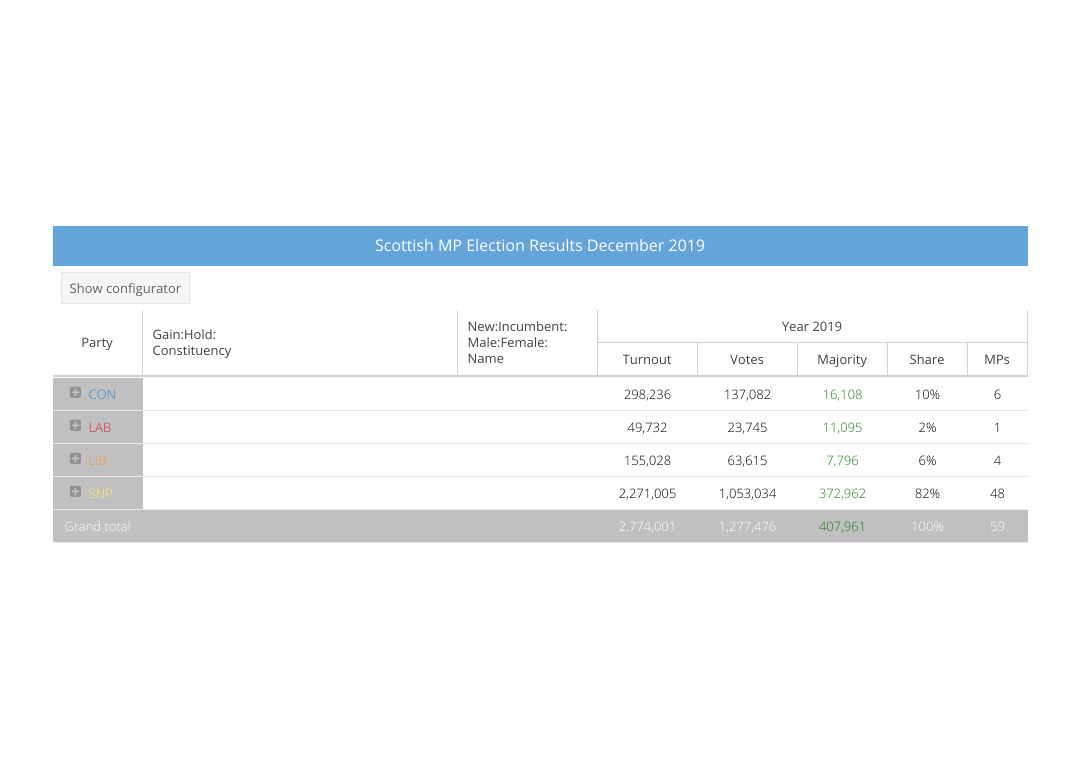Screen dimensions: 1080x768
Task: Click the Gain:Hold: Constituency header
Action: tap(300, 342)
